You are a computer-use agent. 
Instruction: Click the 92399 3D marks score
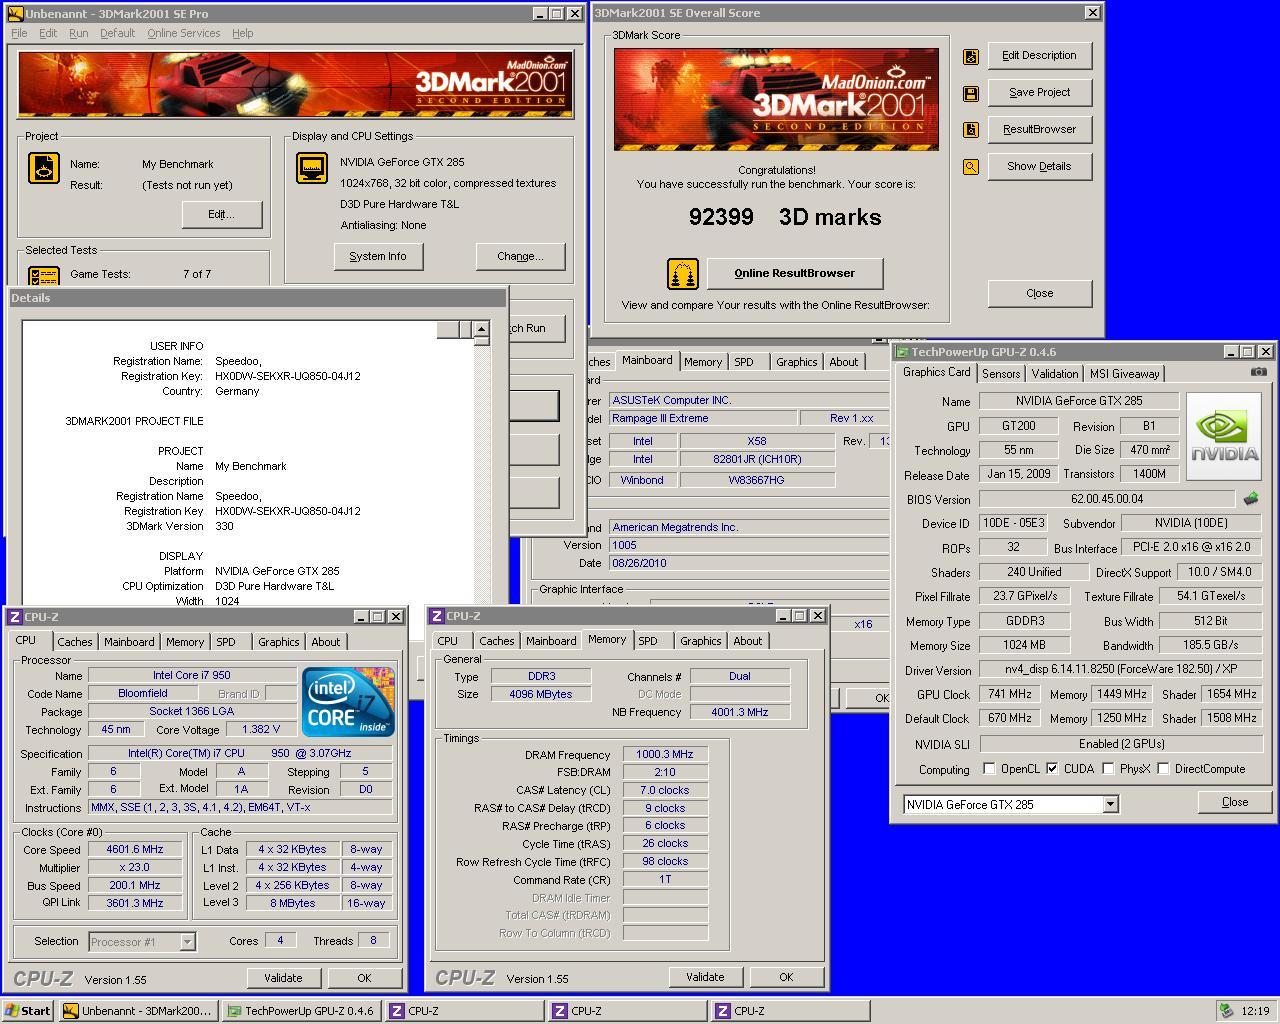click(785, 217)
